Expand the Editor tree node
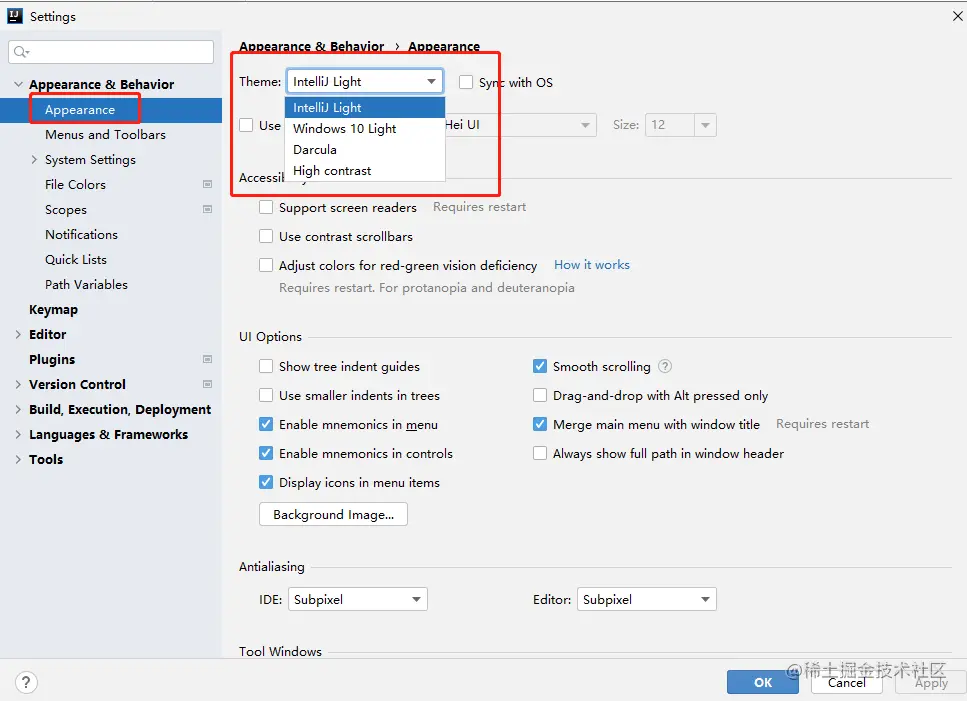Image resolution: width=967 pixels, height=701 pixels. 18,334
